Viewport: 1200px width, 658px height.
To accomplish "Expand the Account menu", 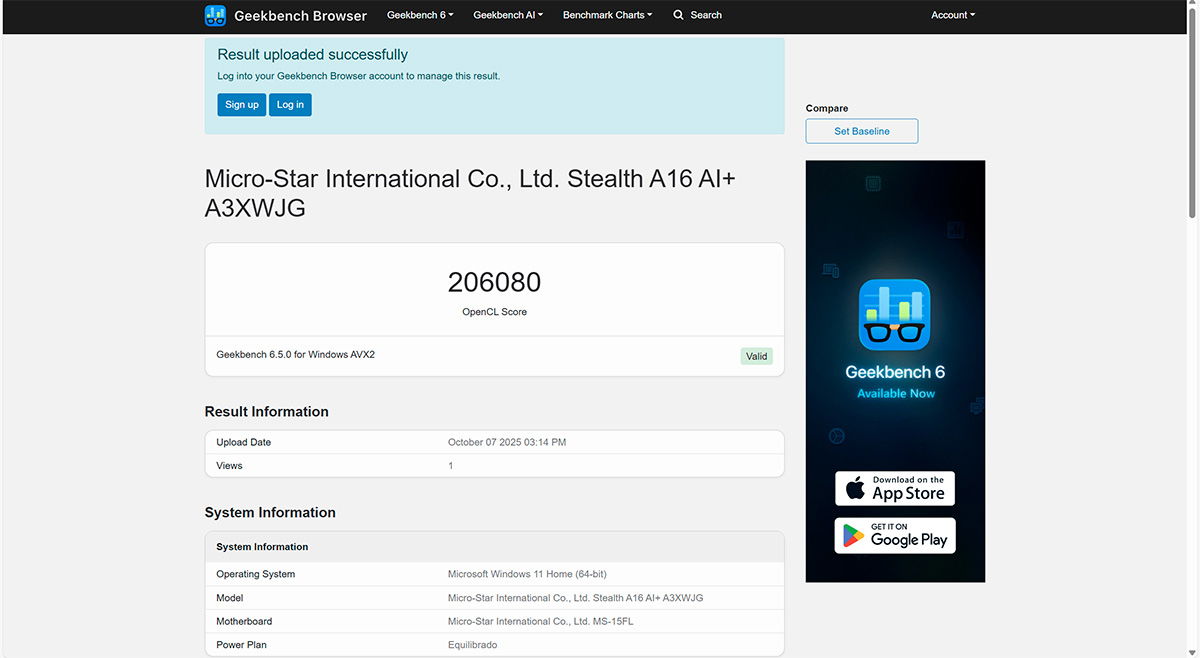I will click(x=953, y=15).
